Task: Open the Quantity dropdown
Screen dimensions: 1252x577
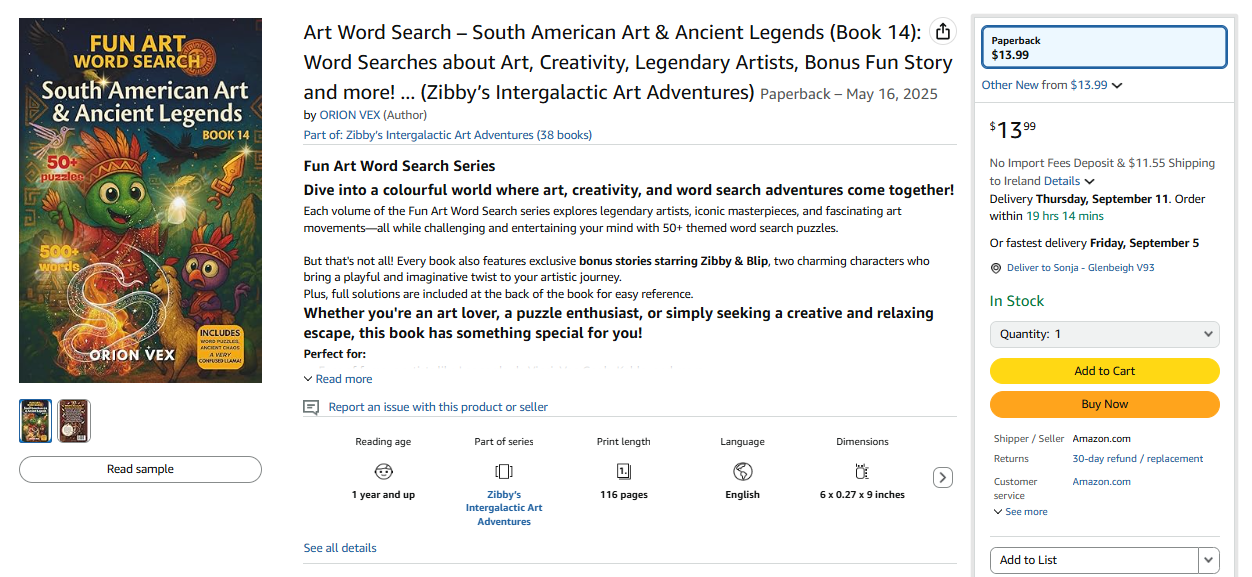Action: pyautogui.click(x=1104, y=334)
